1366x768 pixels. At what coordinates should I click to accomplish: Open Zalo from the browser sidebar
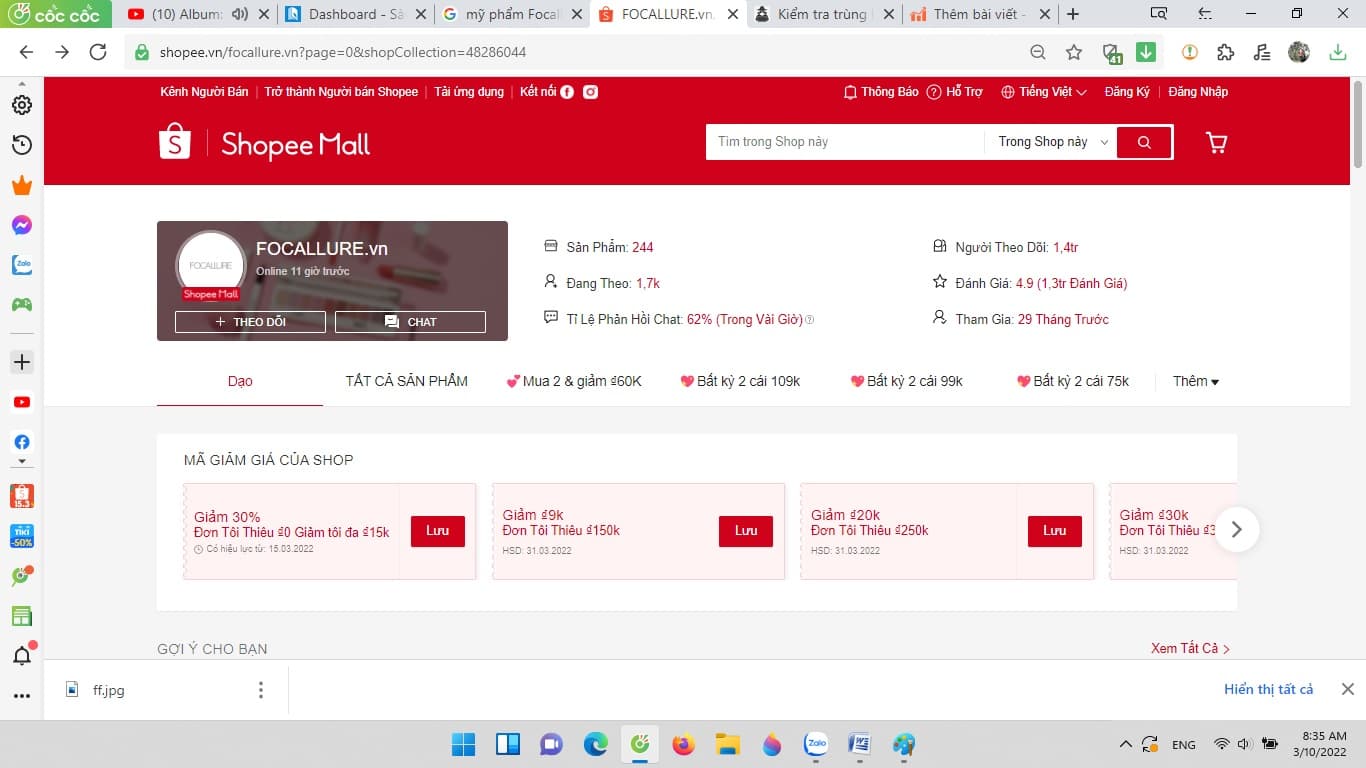(x=21, y=265)
